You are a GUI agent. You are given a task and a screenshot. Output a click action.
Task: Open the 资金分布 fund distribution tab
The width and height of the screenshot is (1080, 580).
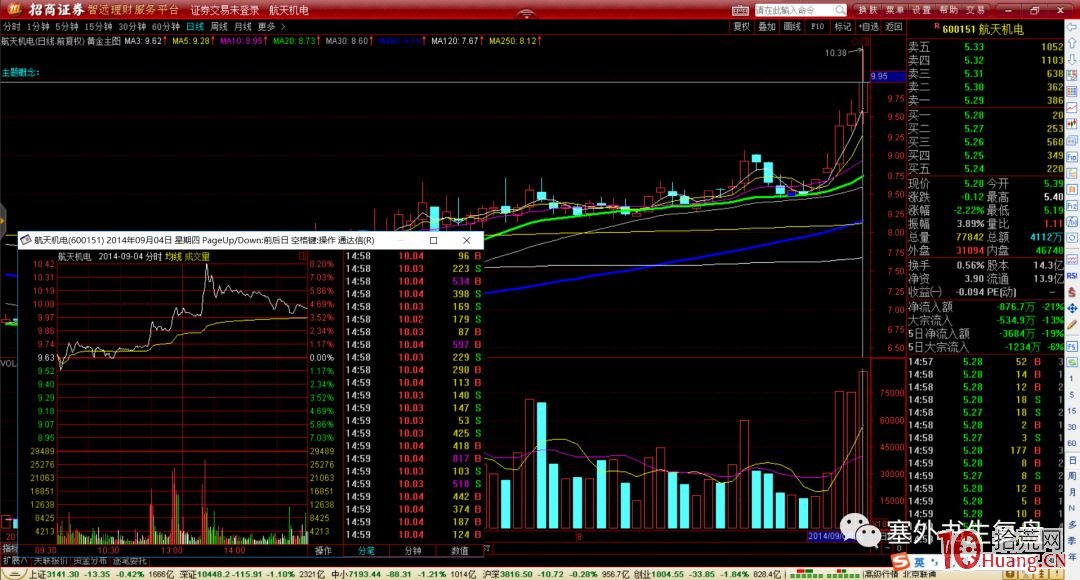(90, 561)
